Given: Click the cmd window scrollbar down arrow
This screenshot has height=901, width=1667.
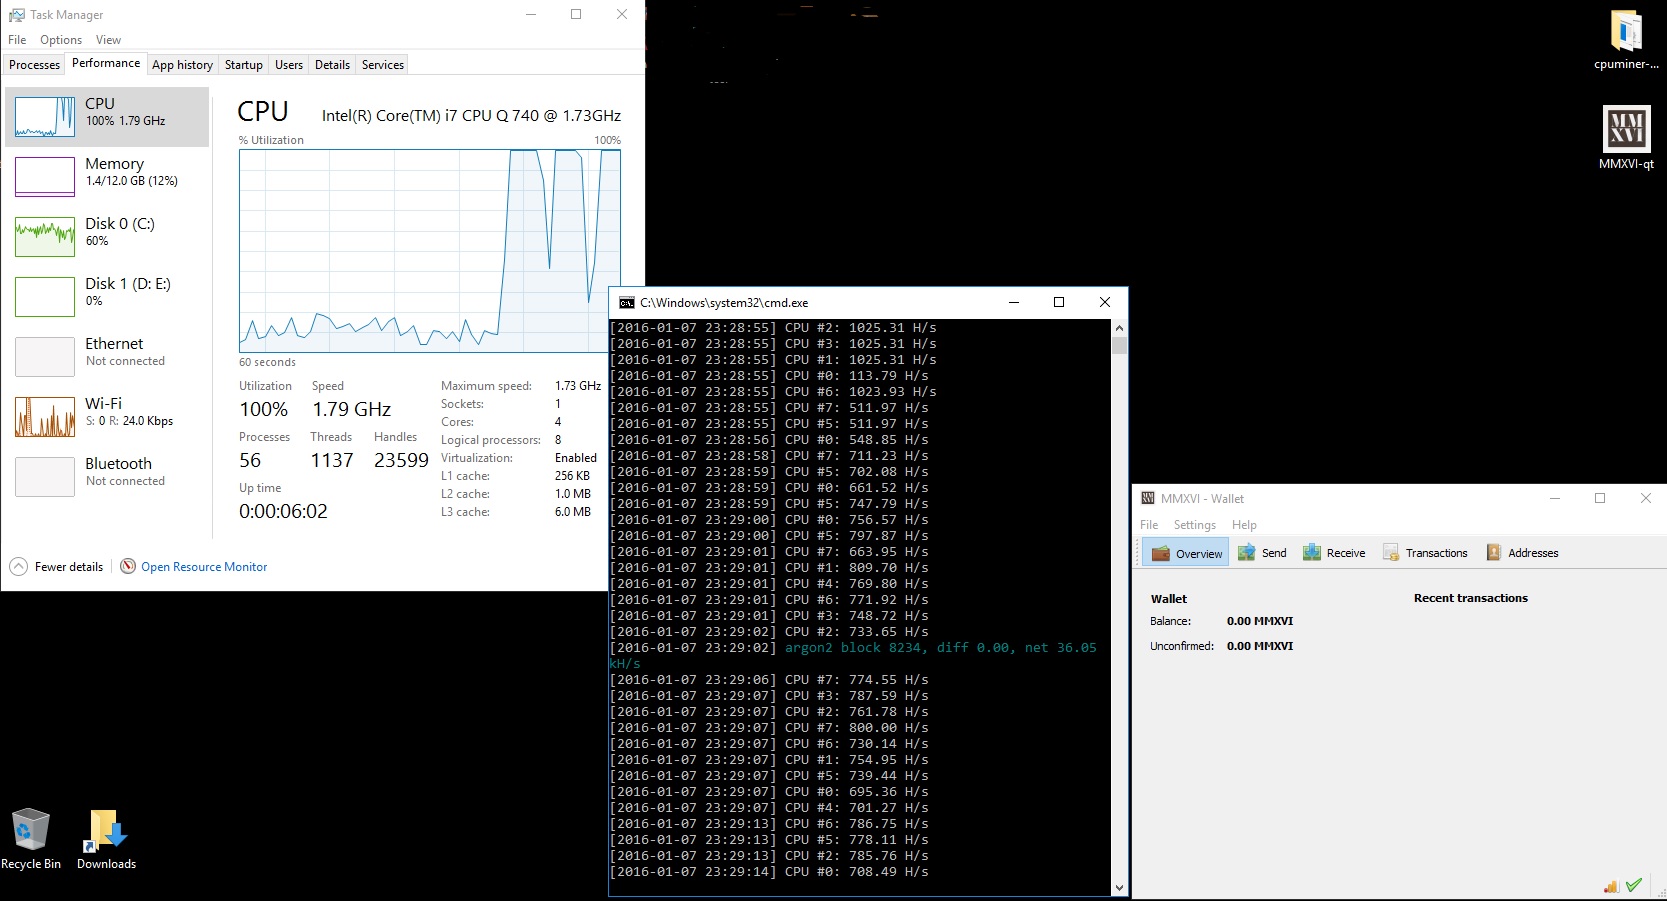Looking at the screenshot, I should tap(1119, 887).
